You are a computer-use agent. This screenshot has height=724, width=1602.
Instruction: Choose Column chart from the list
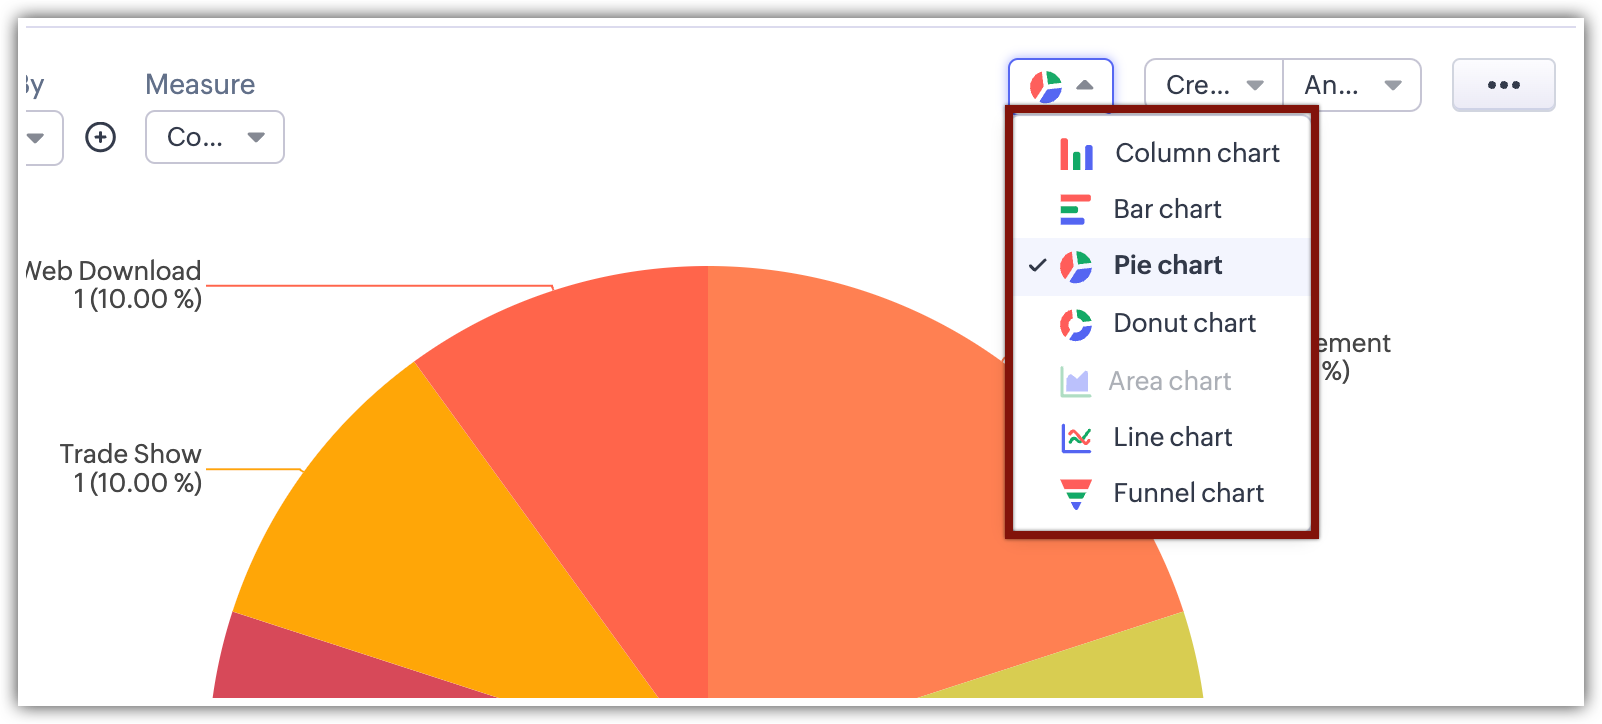coord(1197,153)
